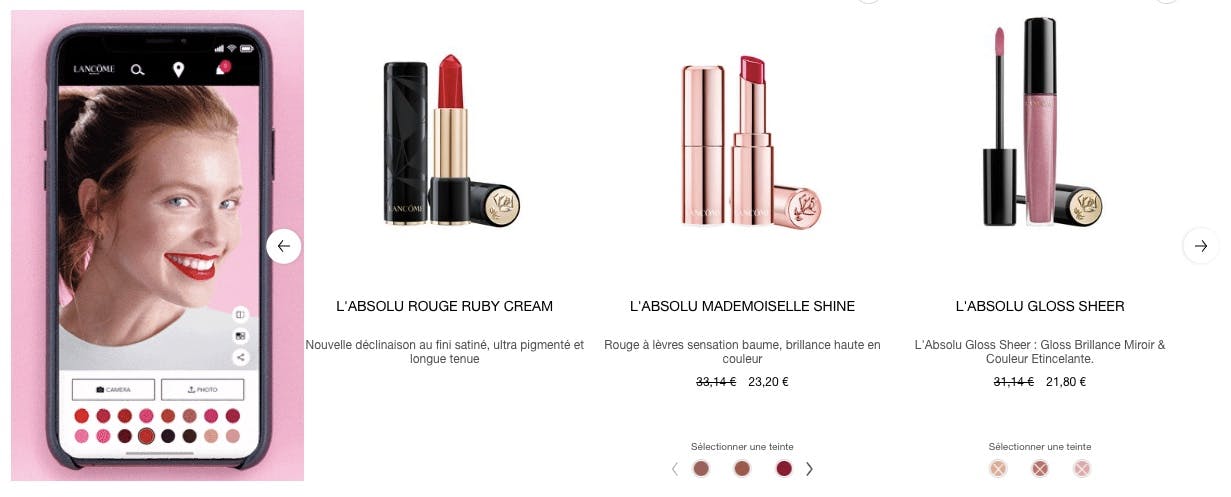Image resolution: width=1231 pixels, height=497 pixels.
Task: Choose the dark red Mademoiselle Shine shade
Action: 784,469
